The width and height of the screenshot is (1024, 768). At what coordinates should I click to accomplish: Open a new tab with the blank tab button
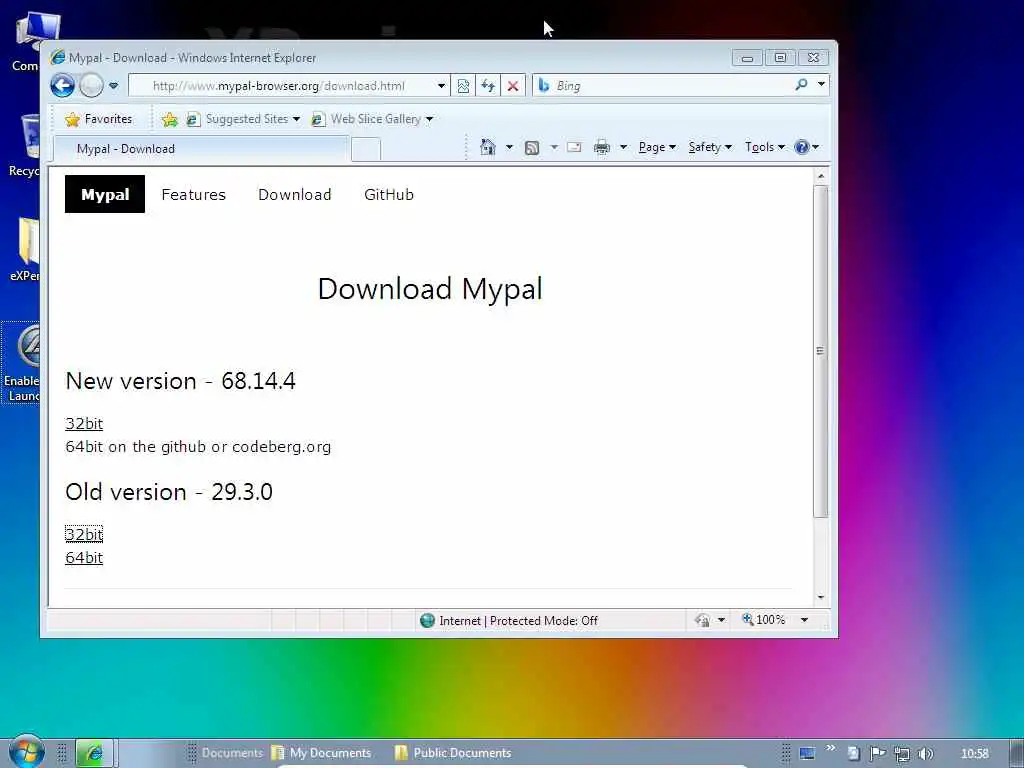point(366,150)
